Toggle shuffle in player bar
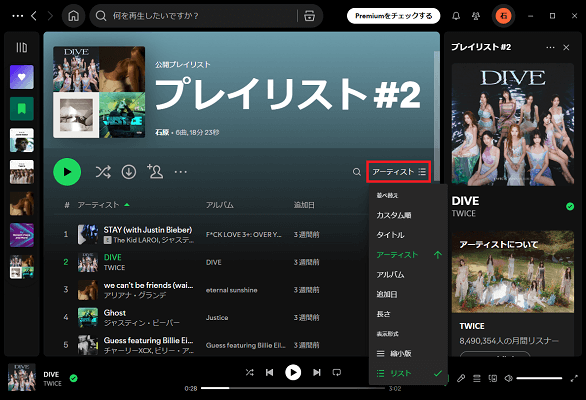 click(x=249, y=372)
